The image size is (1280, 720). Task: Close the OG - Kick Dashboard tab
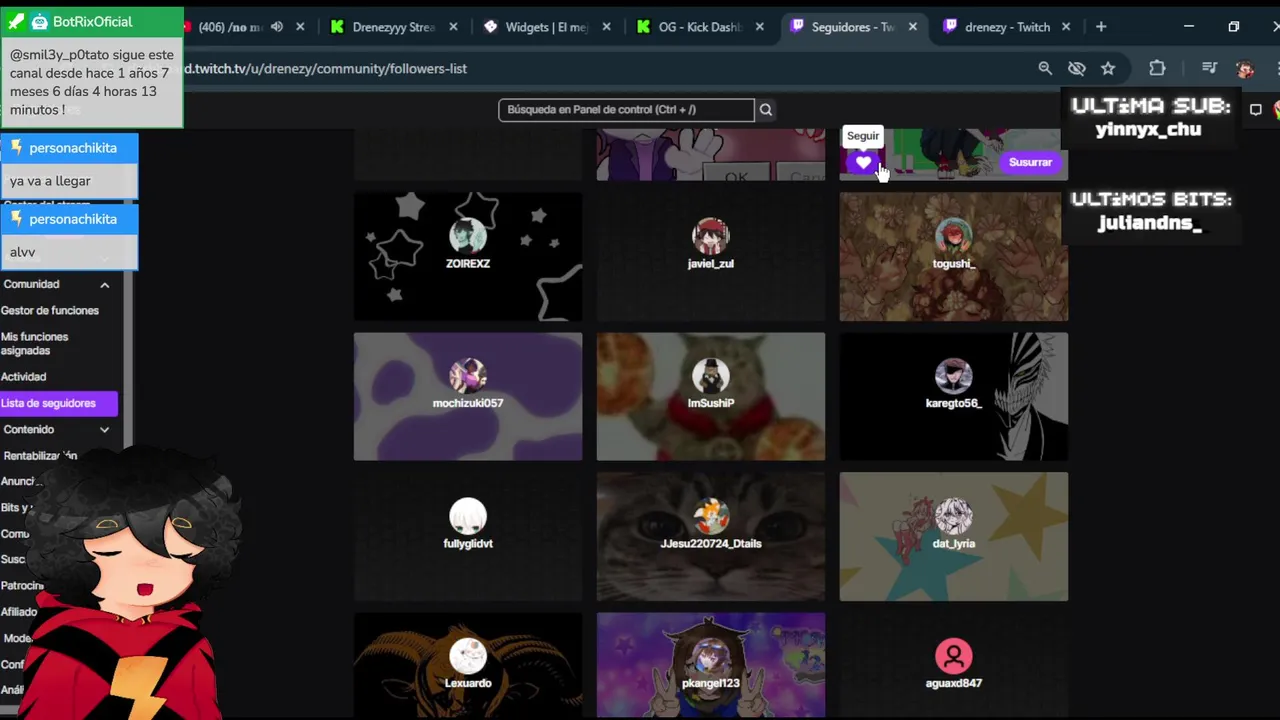(759, 27)
